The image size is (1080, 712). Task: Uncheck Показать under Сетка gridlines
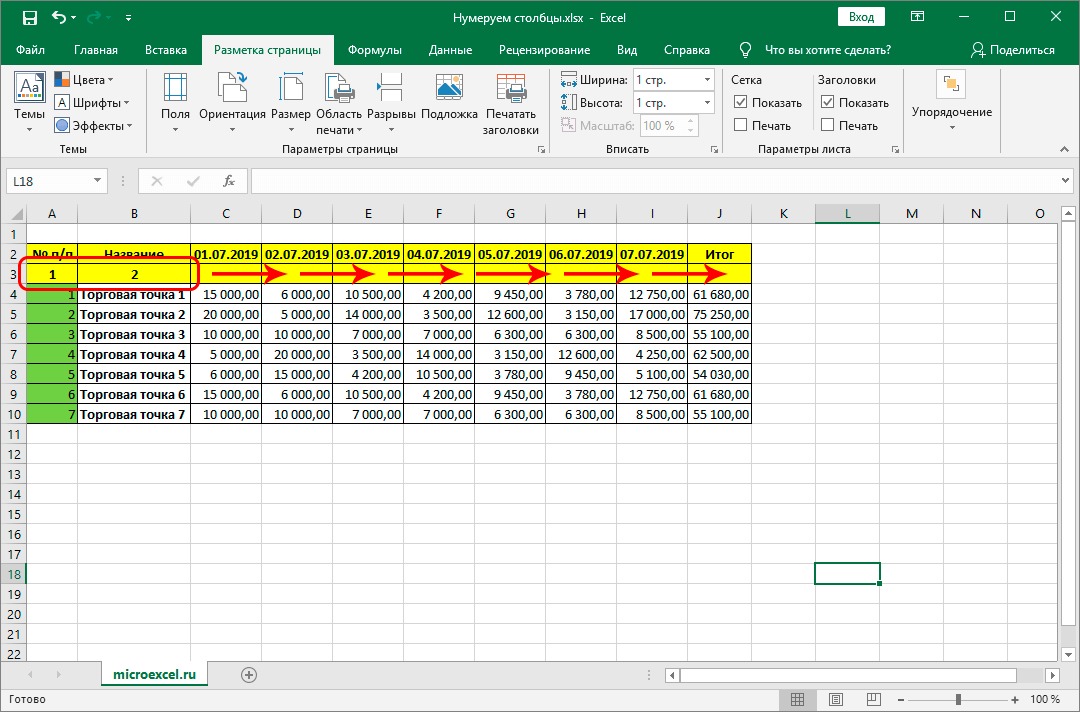point(741,102)
